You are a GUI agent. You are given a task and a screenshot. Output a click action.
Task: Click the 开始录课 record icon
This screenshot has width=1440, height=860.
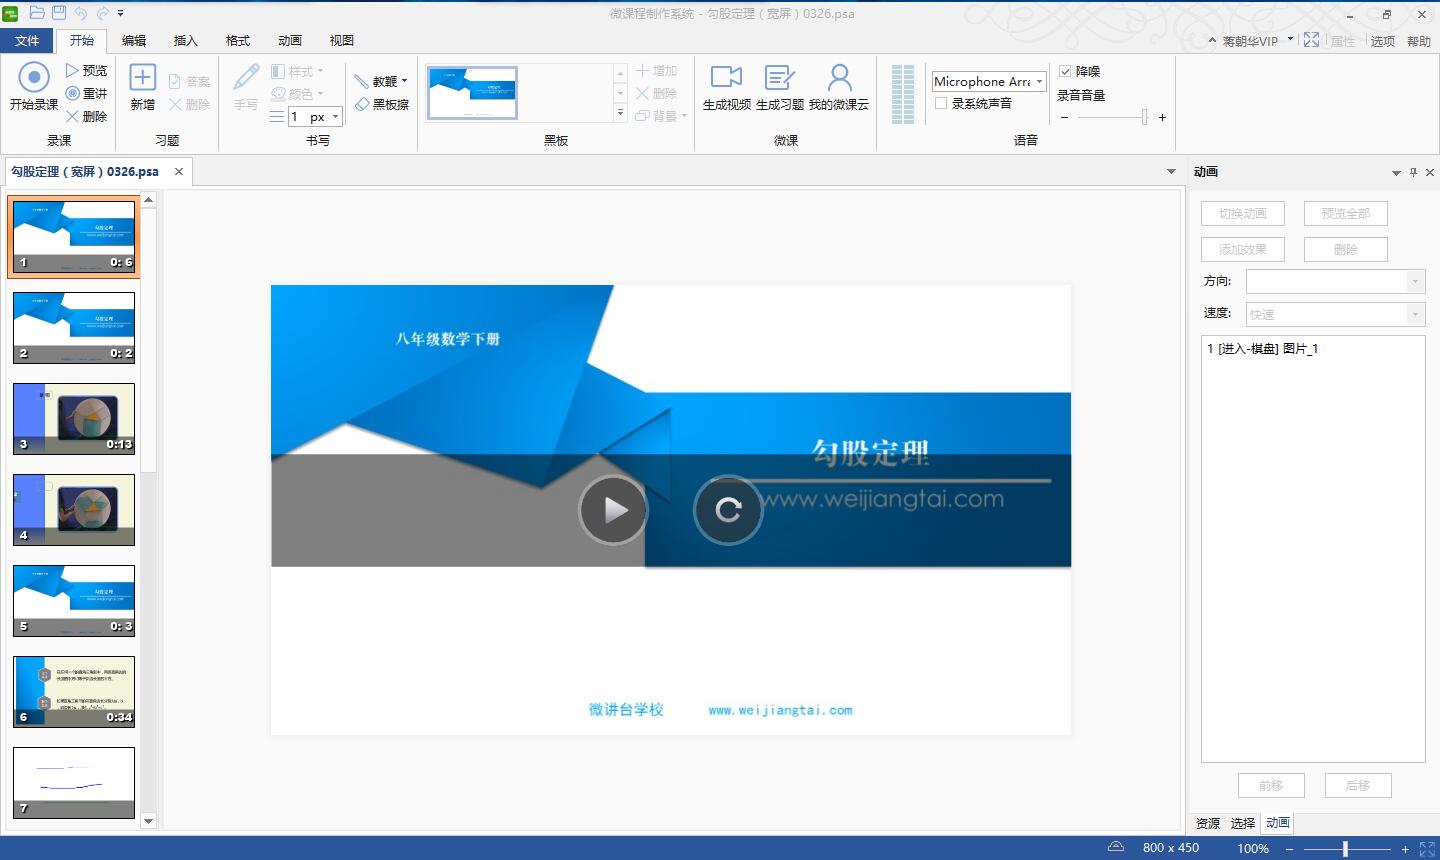(34, 78)
